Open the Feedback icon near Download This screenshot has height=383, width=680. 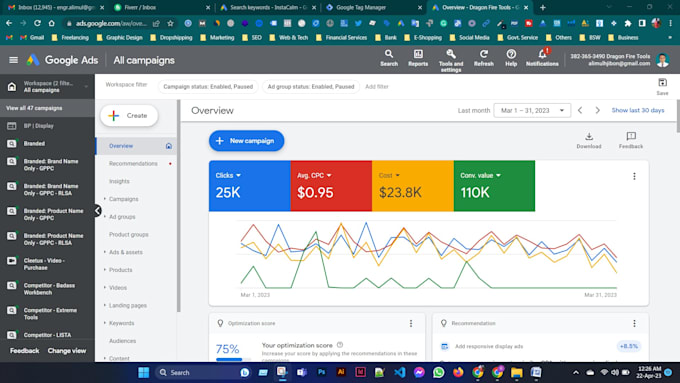coord(631,137)
